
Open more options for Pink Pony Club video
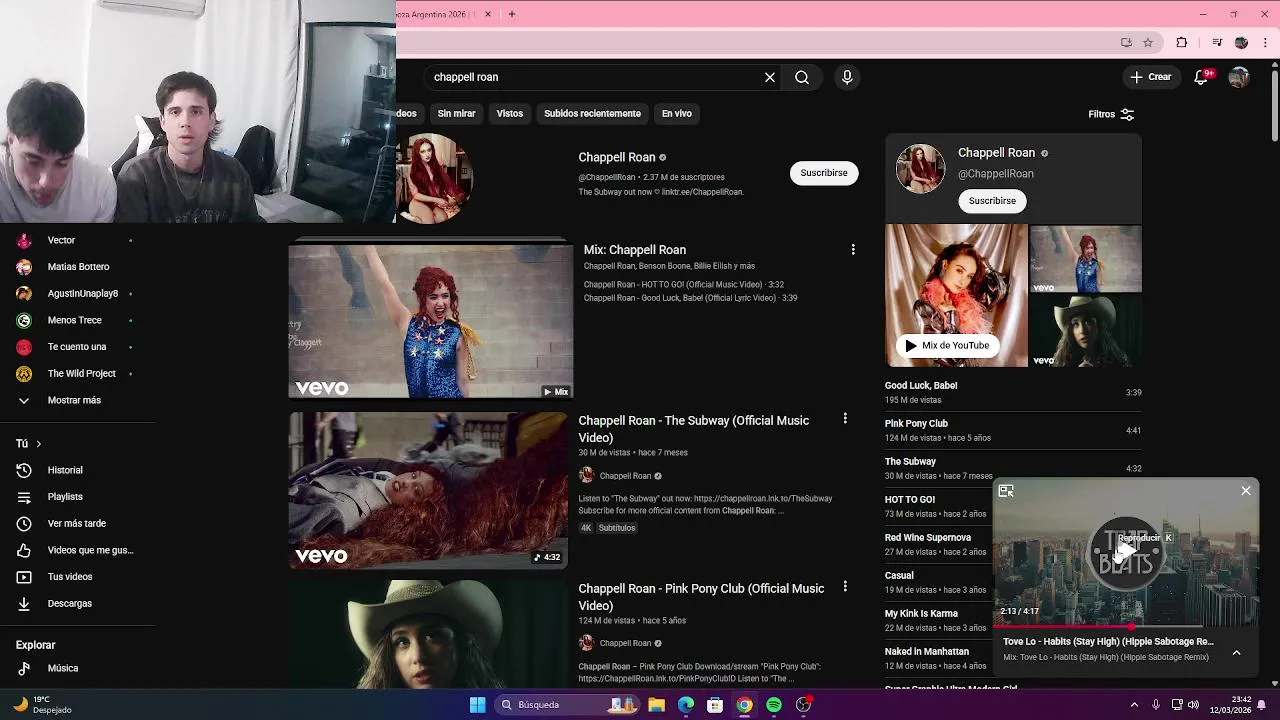[845, 587]
